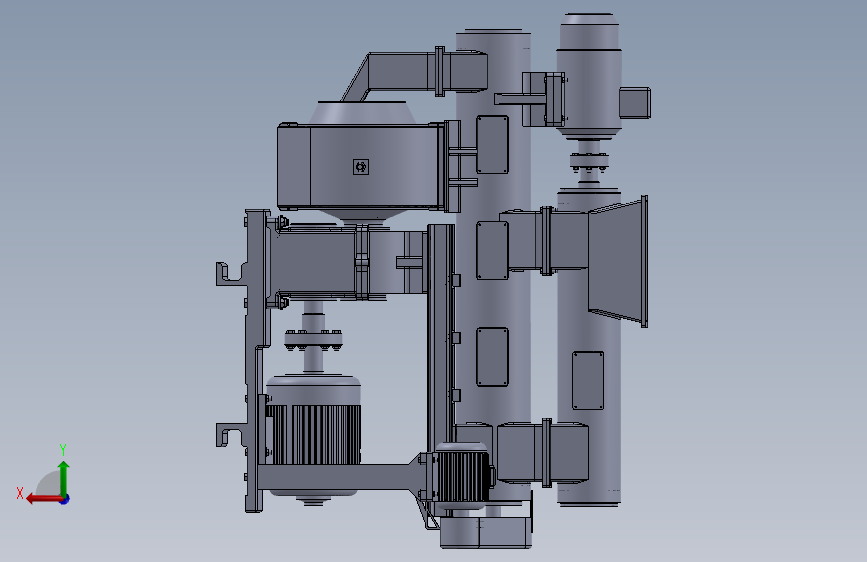
Task: Select the flared rectangular outlet hood of the model
Action: pyautogui.click(x=617, y=261)
